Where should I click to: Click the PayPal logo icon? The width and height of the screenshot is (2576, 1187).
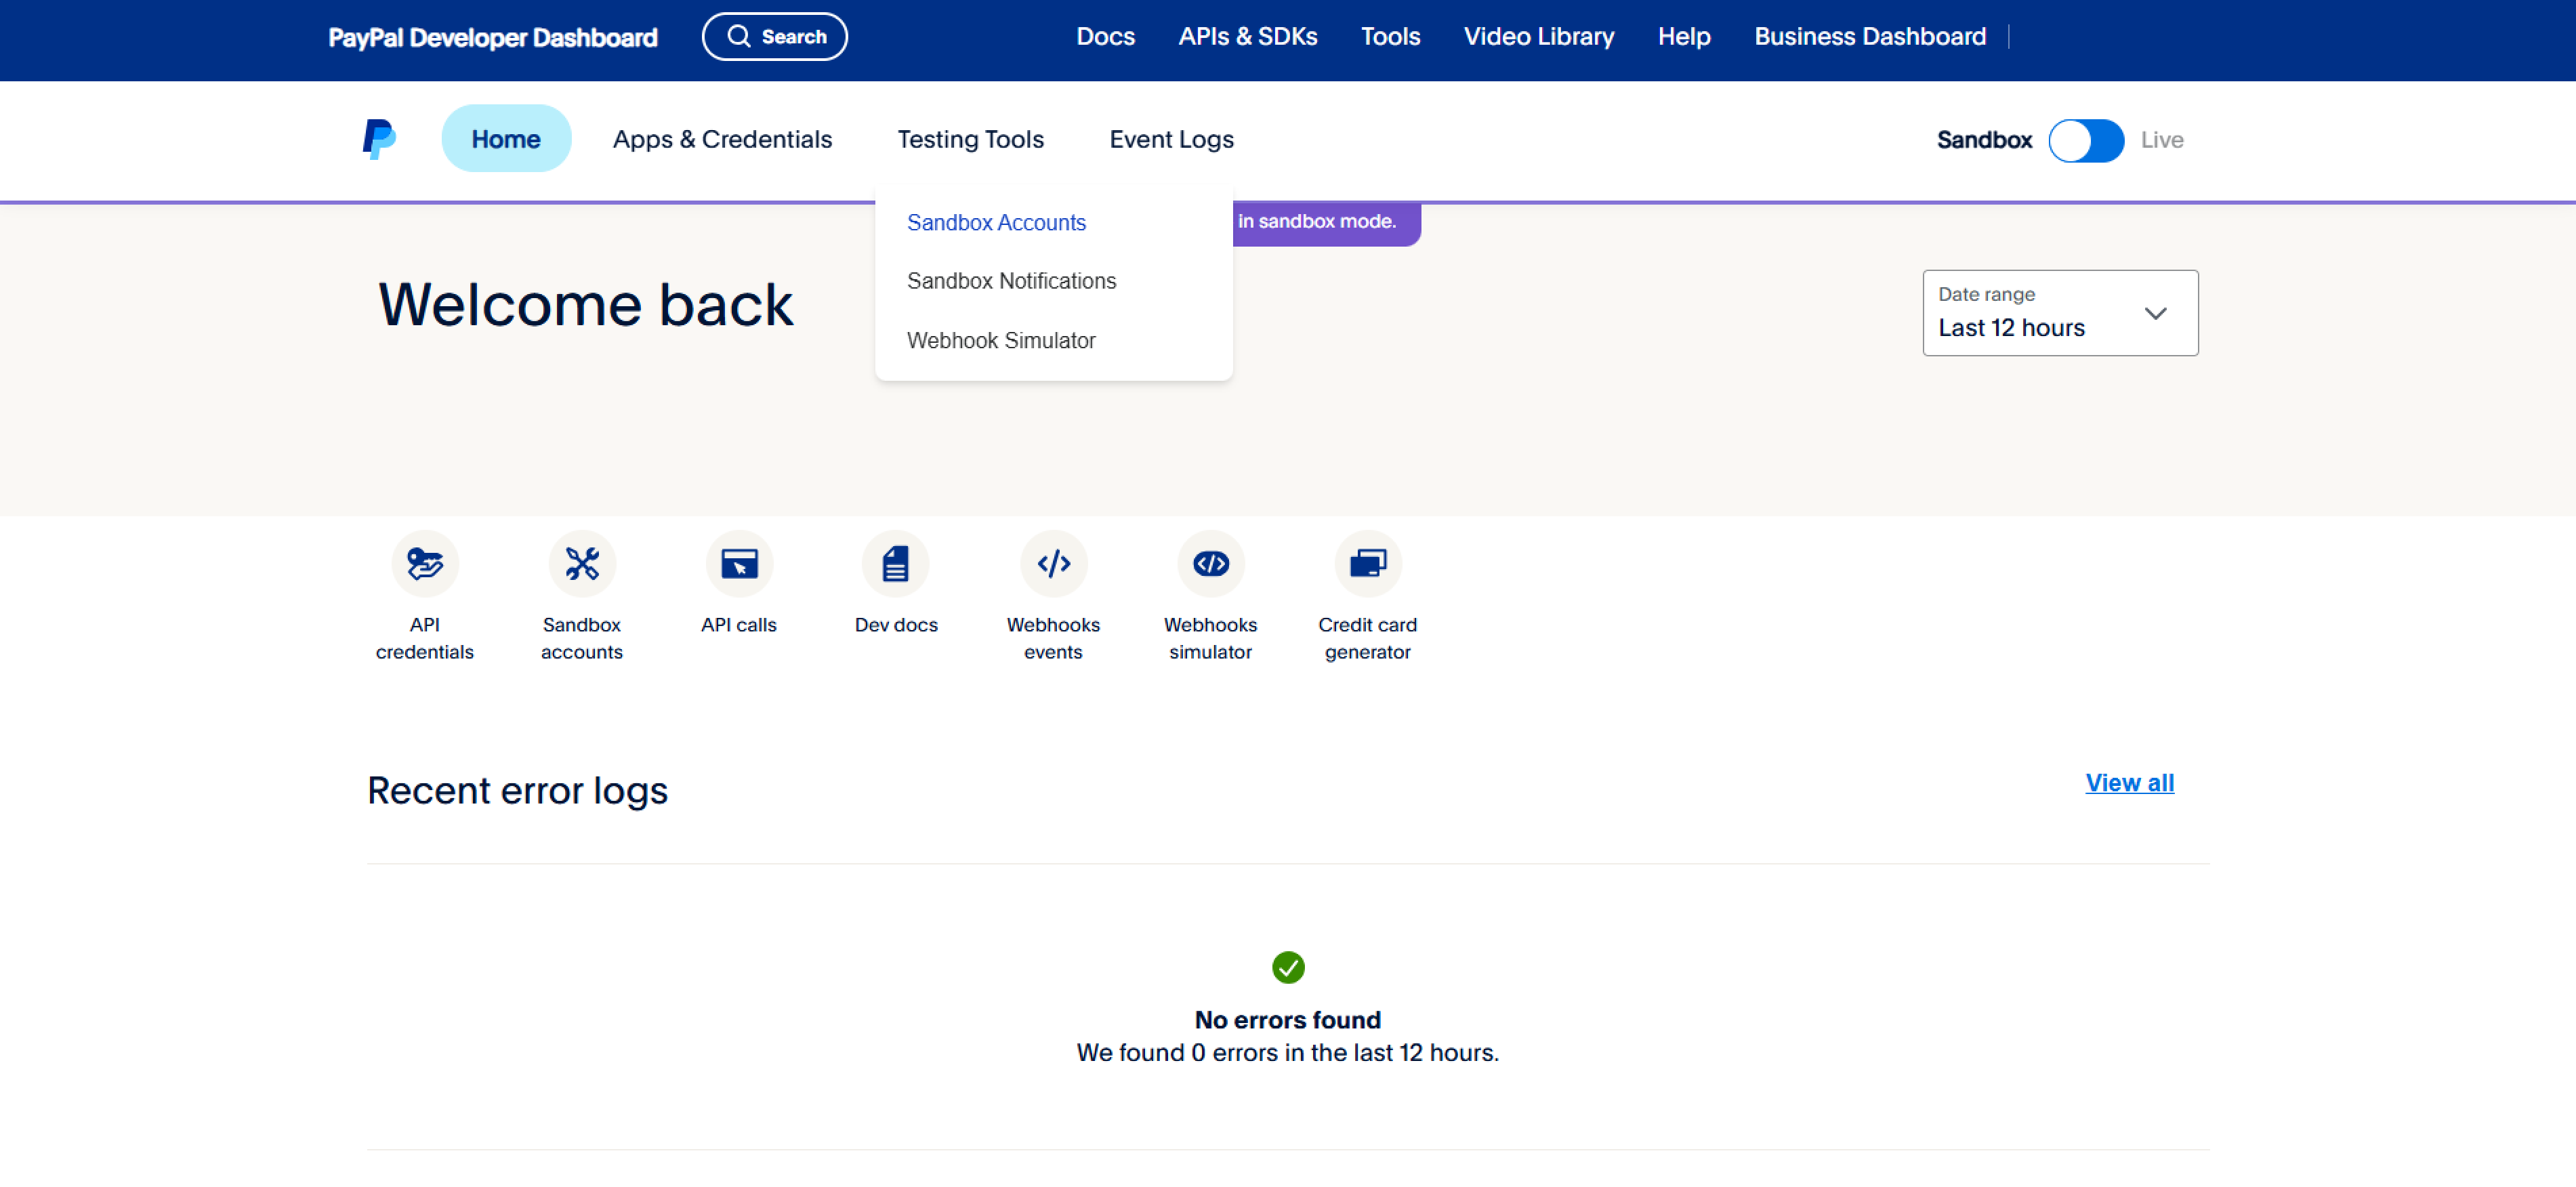pyautogui.click(x=379, y=139)
